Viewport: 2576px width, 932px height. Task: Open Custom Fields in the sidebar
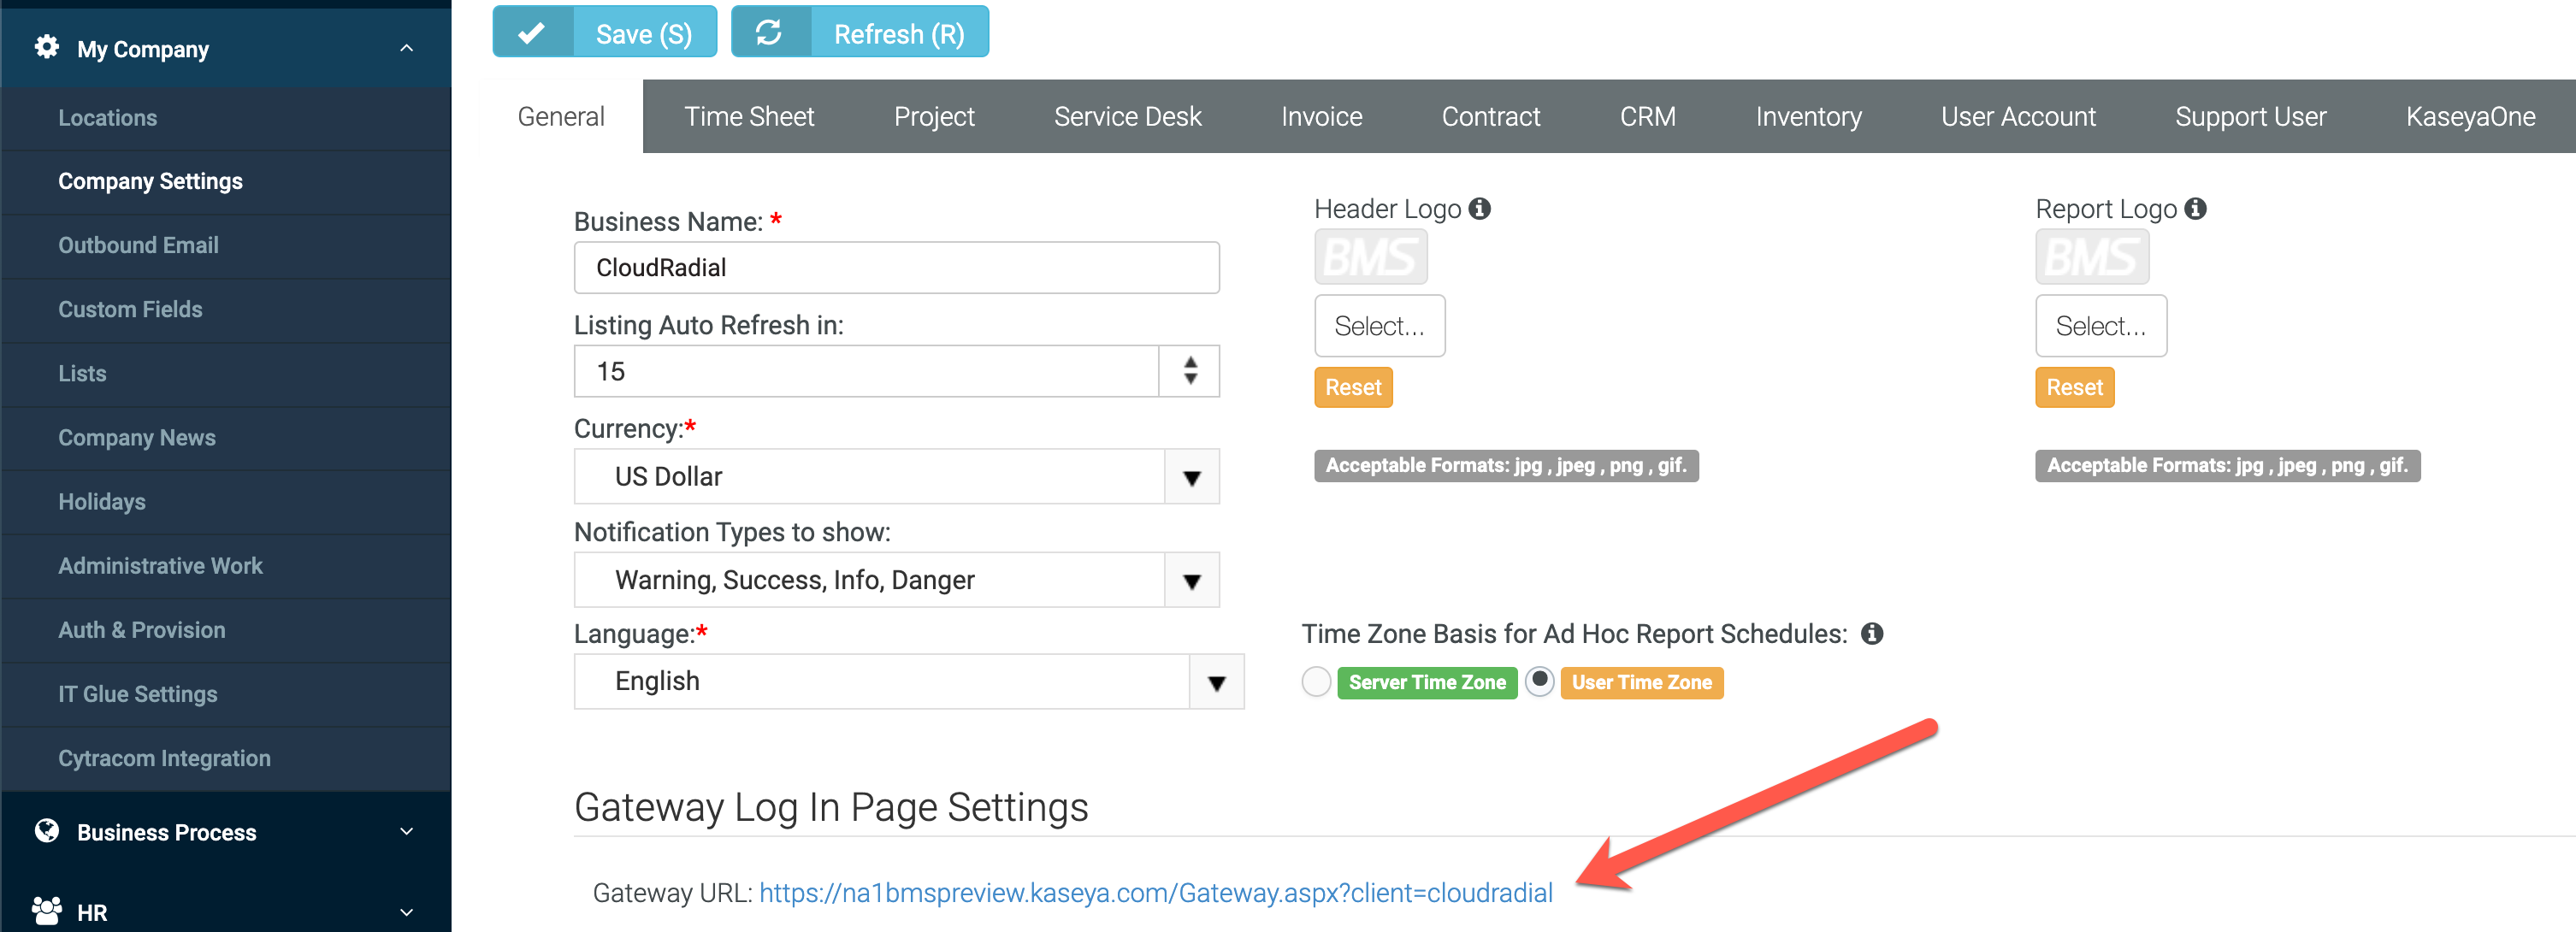click(x=226, y=310)
